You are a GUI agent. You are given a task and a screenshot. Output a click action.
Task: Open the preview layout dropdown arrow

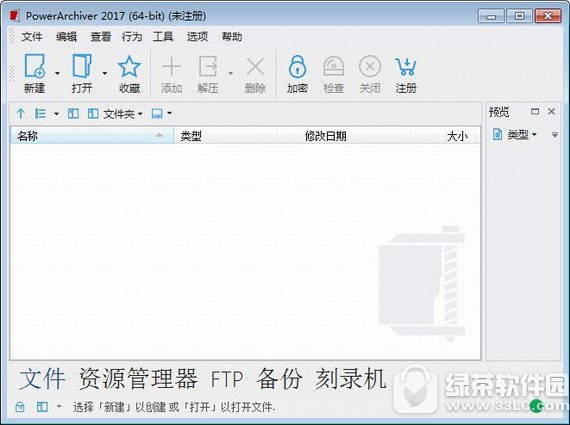pyautogui.click(x=169, y=113)
